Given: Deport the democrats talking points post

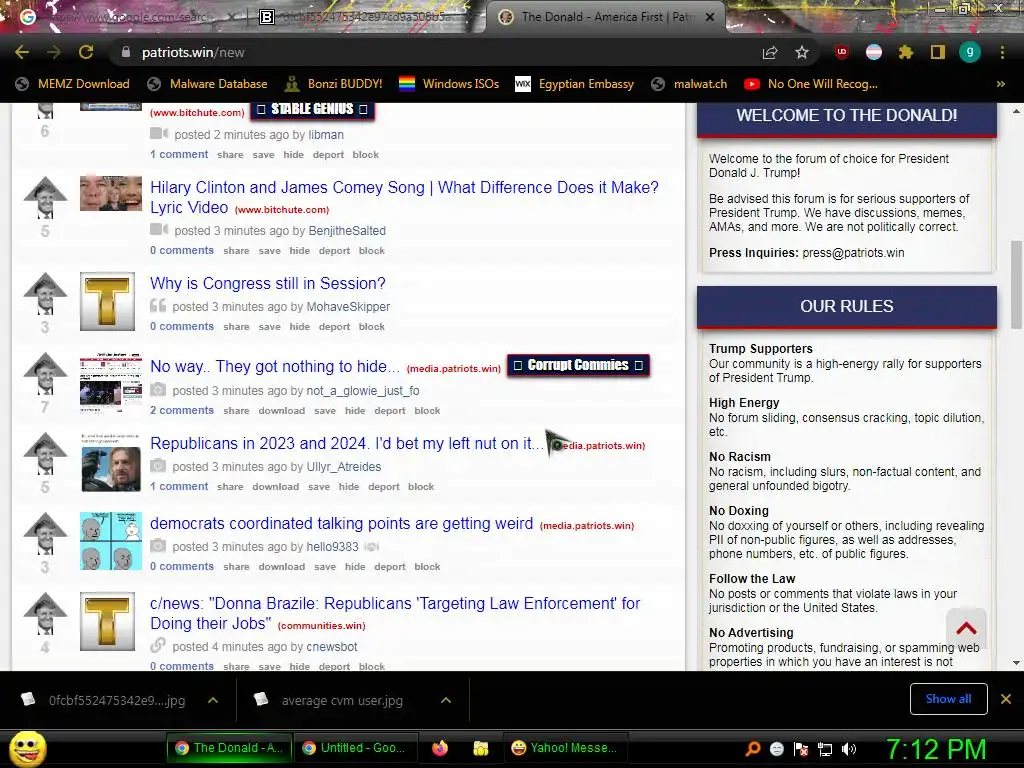Looking at the screenshot, I should (390, 567).
